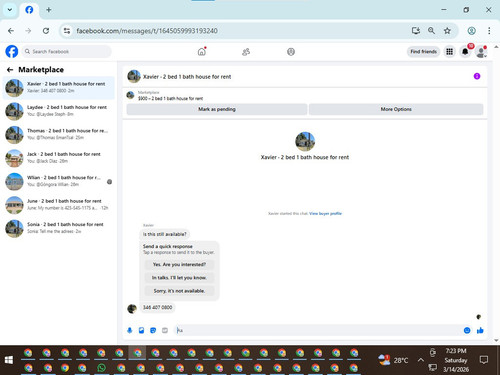500x375 pixels.
Task: Open Laydee conversation in the list
Action: point(59,111)
